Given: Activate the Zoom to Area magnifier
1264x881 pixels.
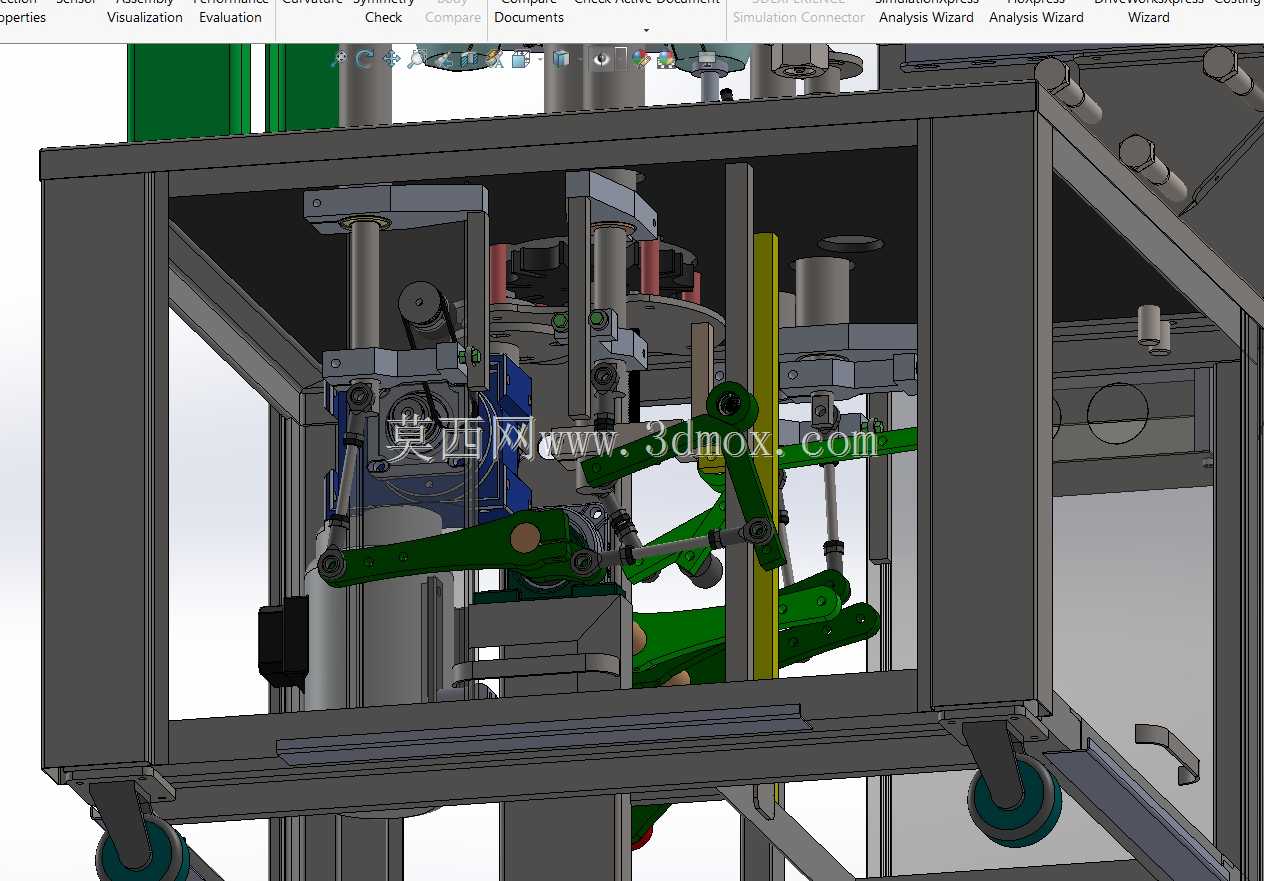Looking at the screenshot, I should click(417, 59).
